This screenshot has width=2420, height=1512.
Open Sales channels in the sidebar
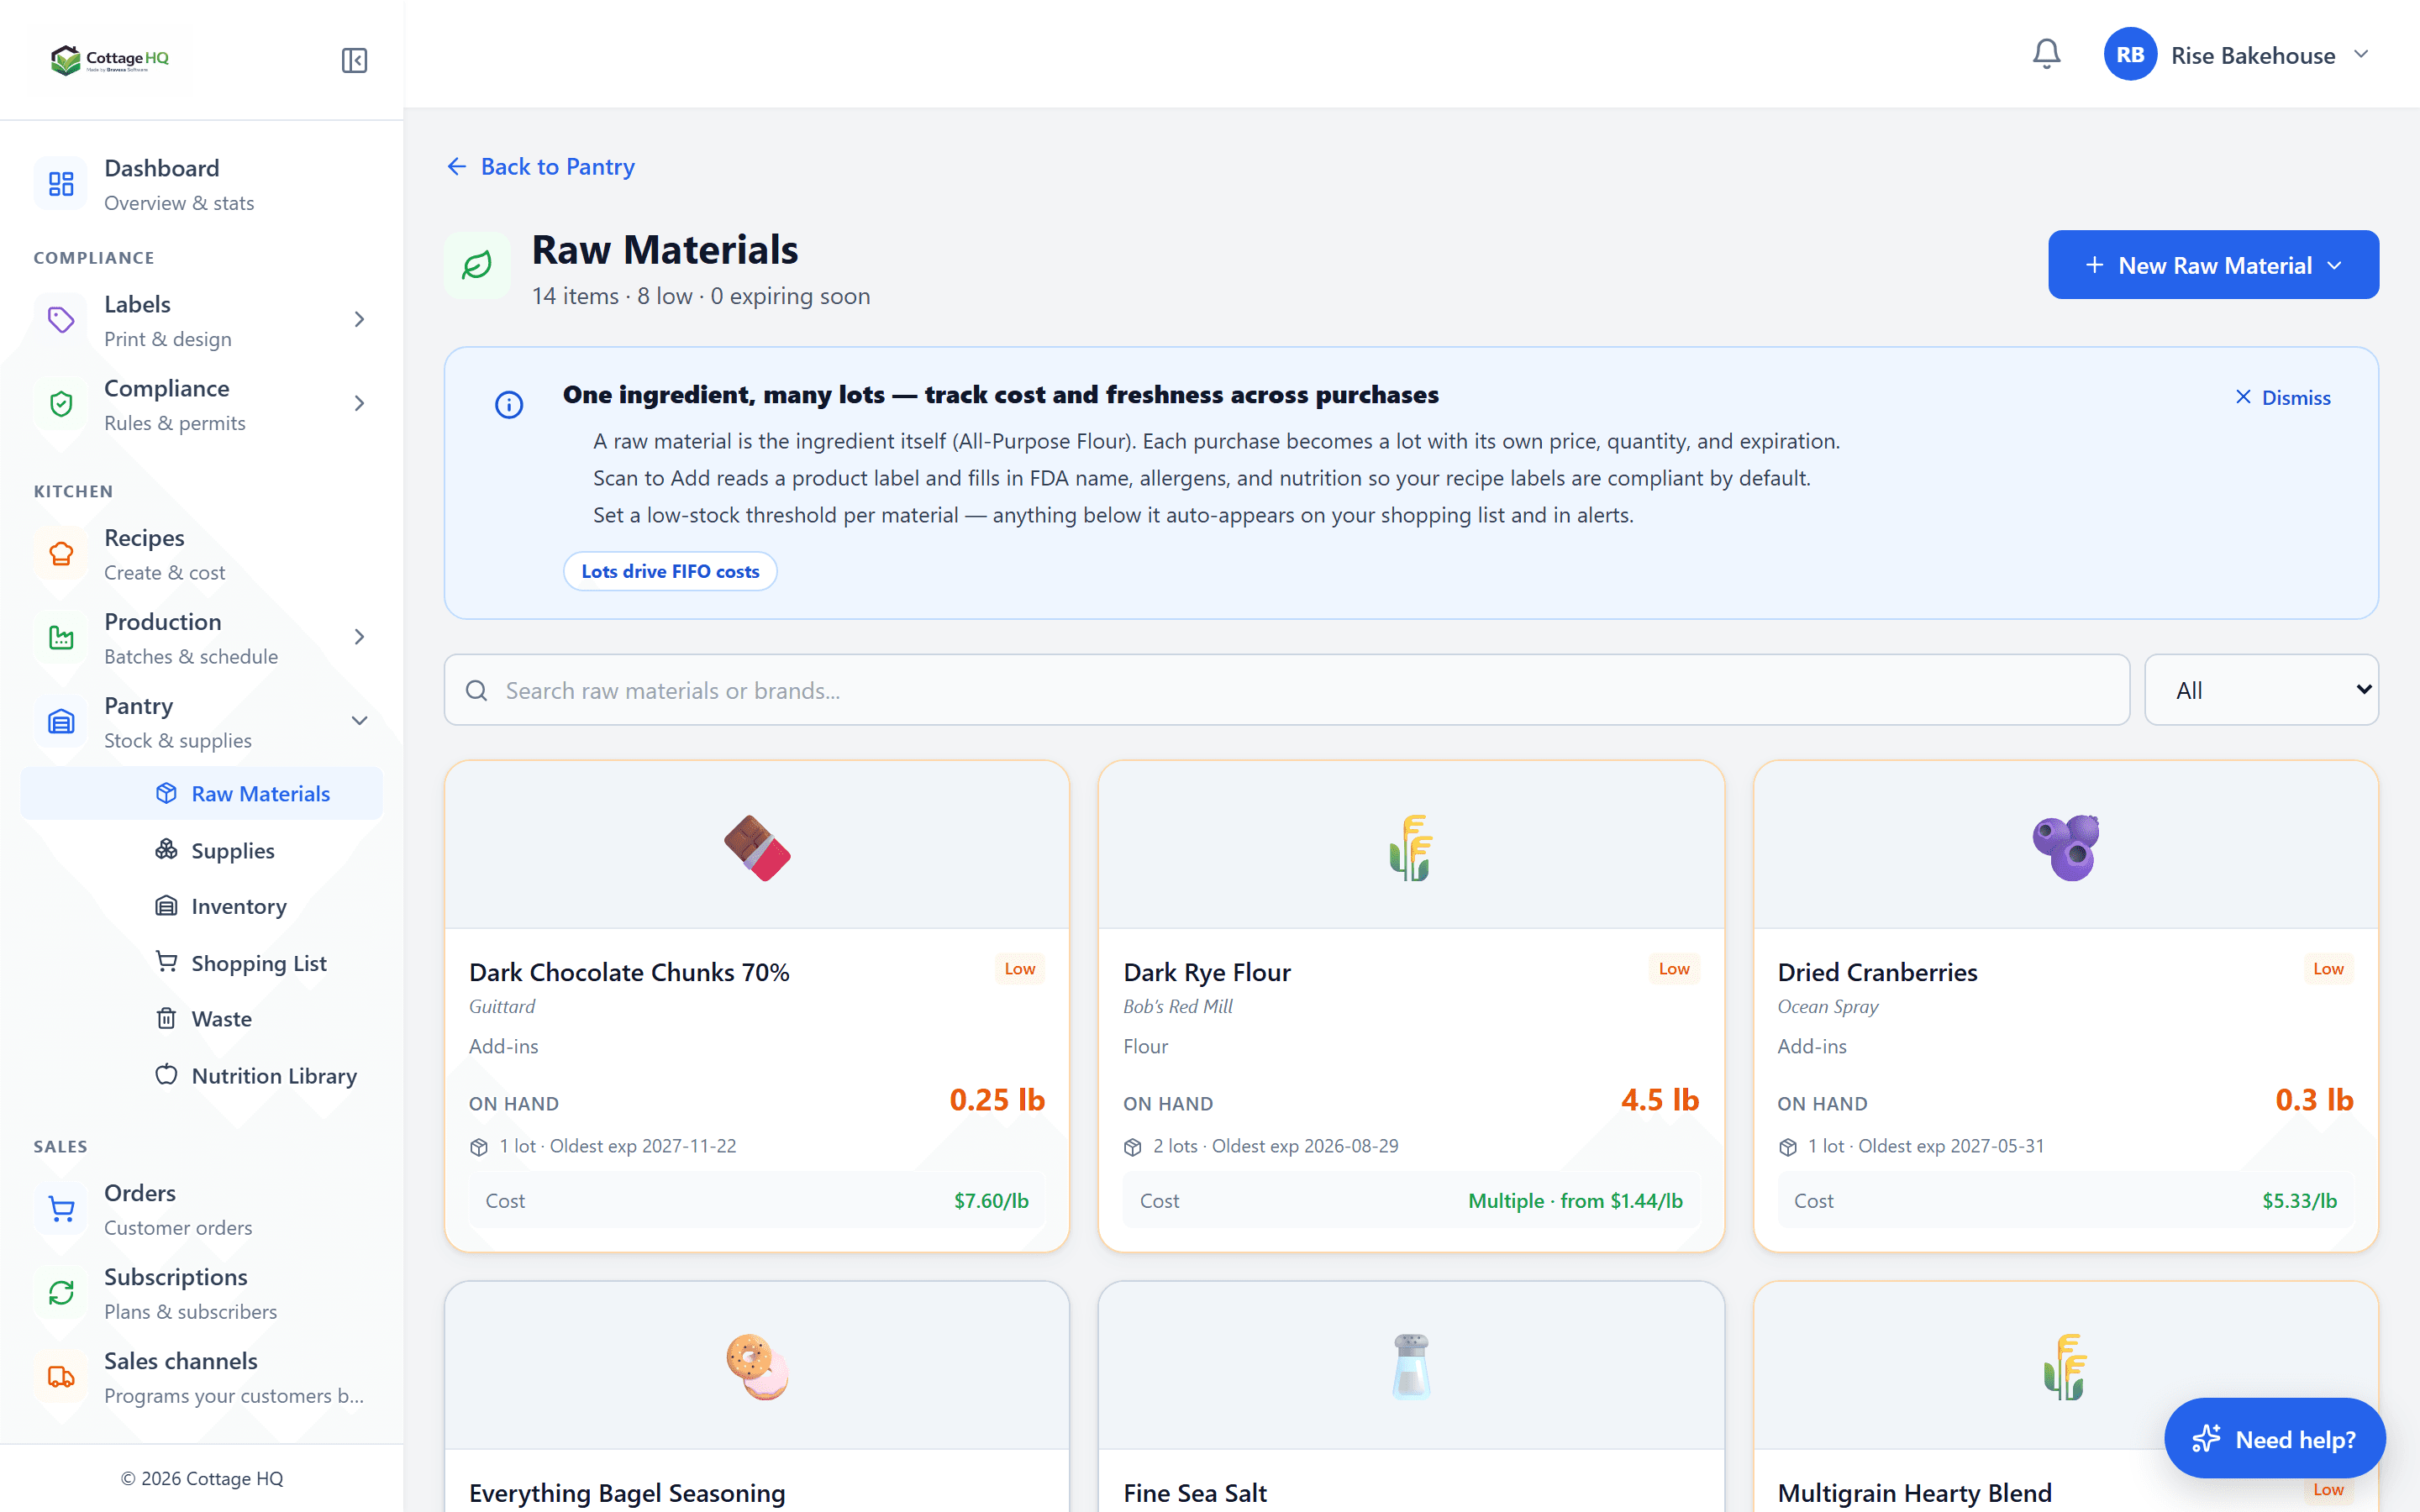pyautogui.click(x=201, y=1377)
